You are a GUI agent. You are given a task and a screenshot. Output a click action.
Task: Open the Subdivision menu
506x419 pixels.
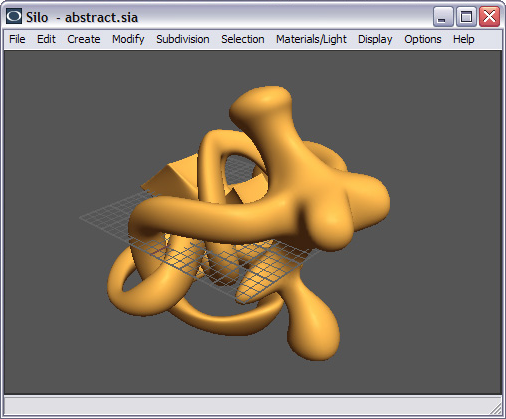coord(183,39)
